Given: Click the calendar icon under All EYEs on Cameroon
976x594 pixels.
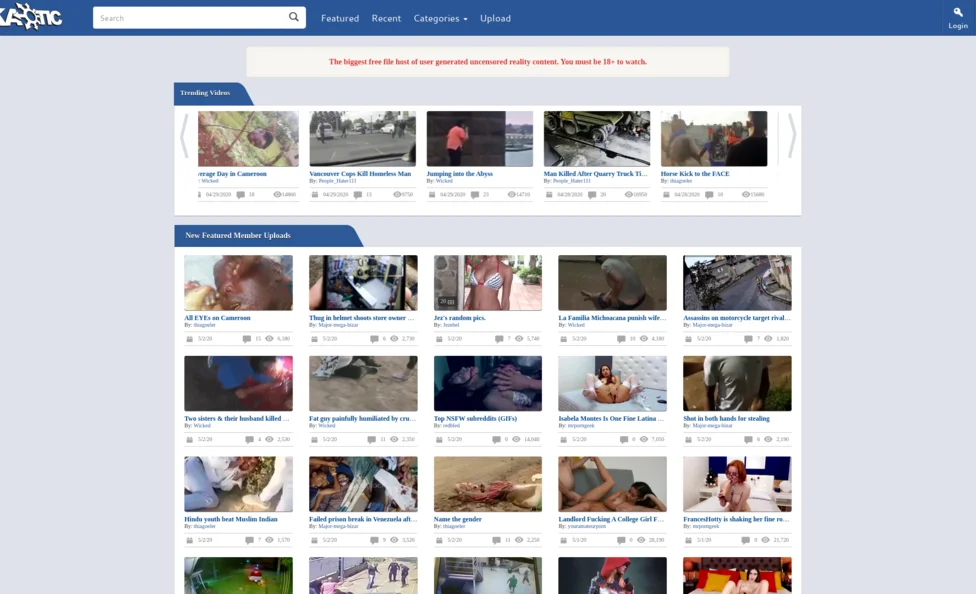Looking at the screenshot, I should (x=190, y=339).
